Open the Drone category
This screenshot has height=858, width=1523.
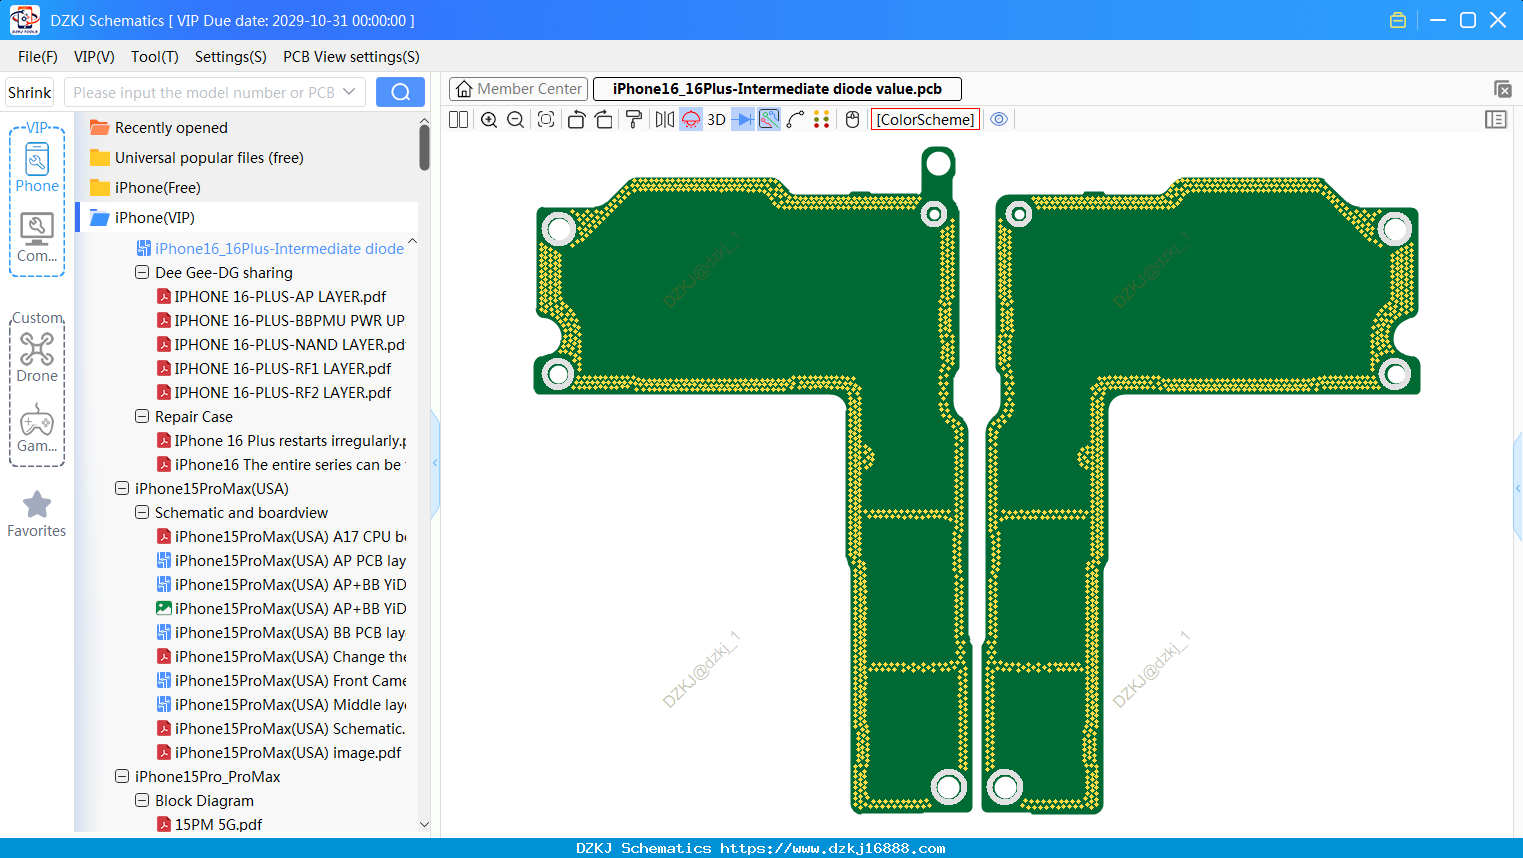pos(37,357)
